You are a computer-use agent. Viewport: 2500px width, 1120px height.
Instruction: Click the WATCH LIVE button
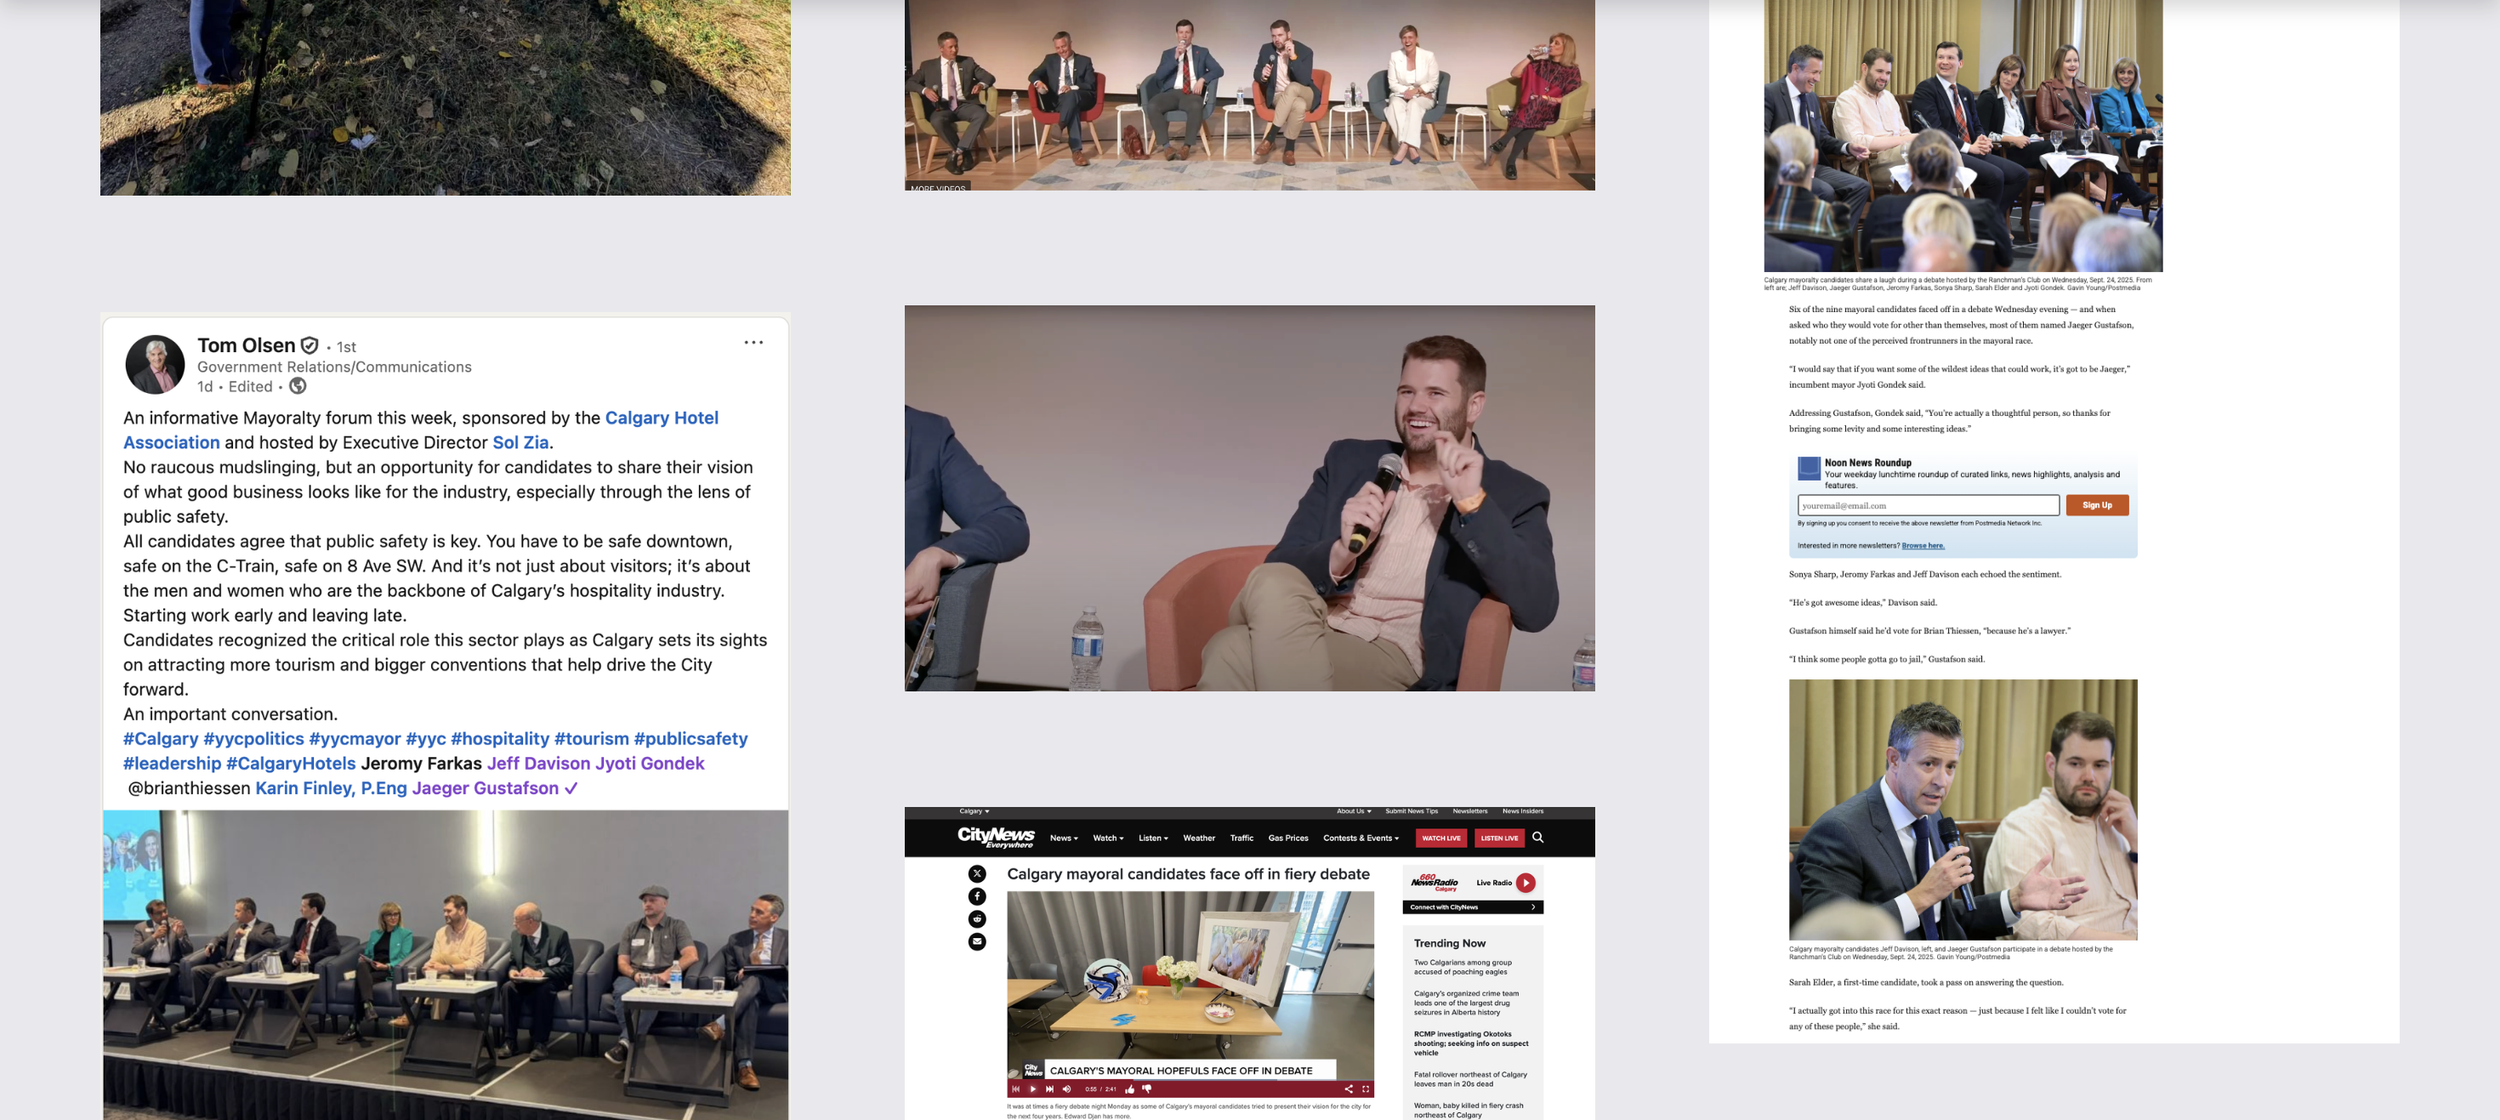pyautogui.click(x=1441, y=838)
